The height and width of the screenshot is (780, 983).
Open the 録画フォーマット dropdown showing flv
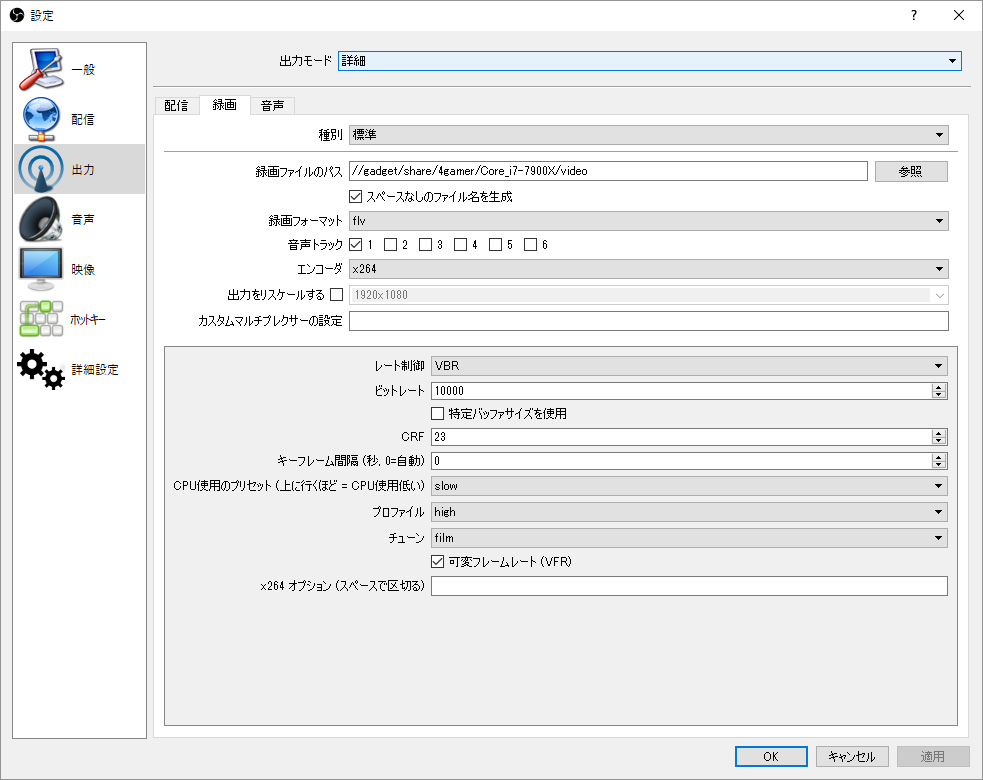(648, 221)
